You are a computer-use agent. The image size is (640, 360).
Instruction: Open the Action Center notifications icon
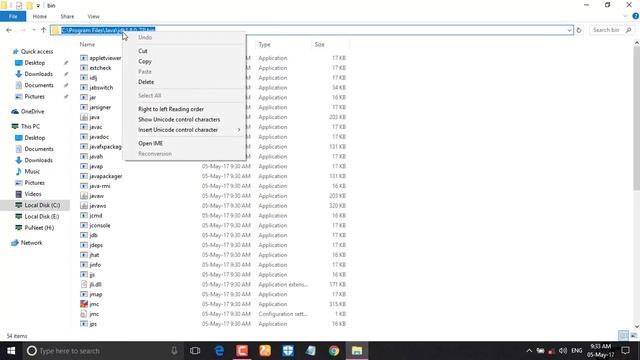pos(626,351)
